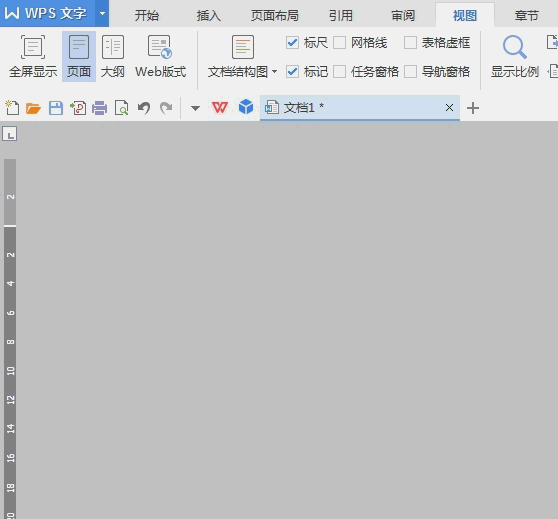Click the Save floppy disk icon
The image size is (558, 519).
pos(56,108)
